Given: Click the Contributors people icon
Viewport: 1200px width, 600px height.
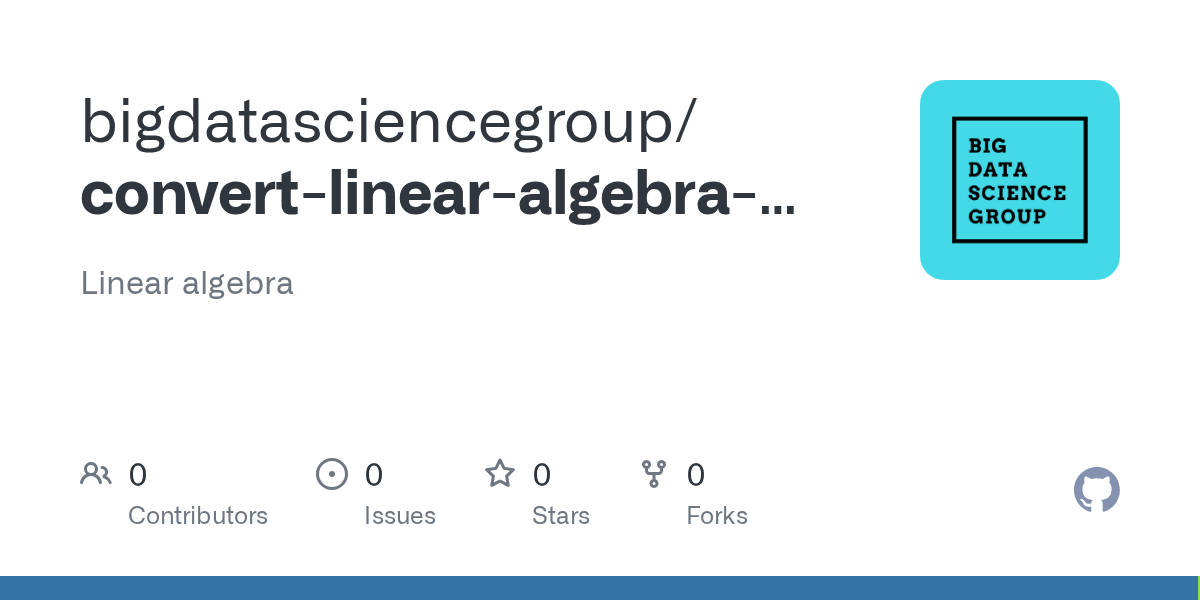Looking at the screenshot, I should click(96, 474).
